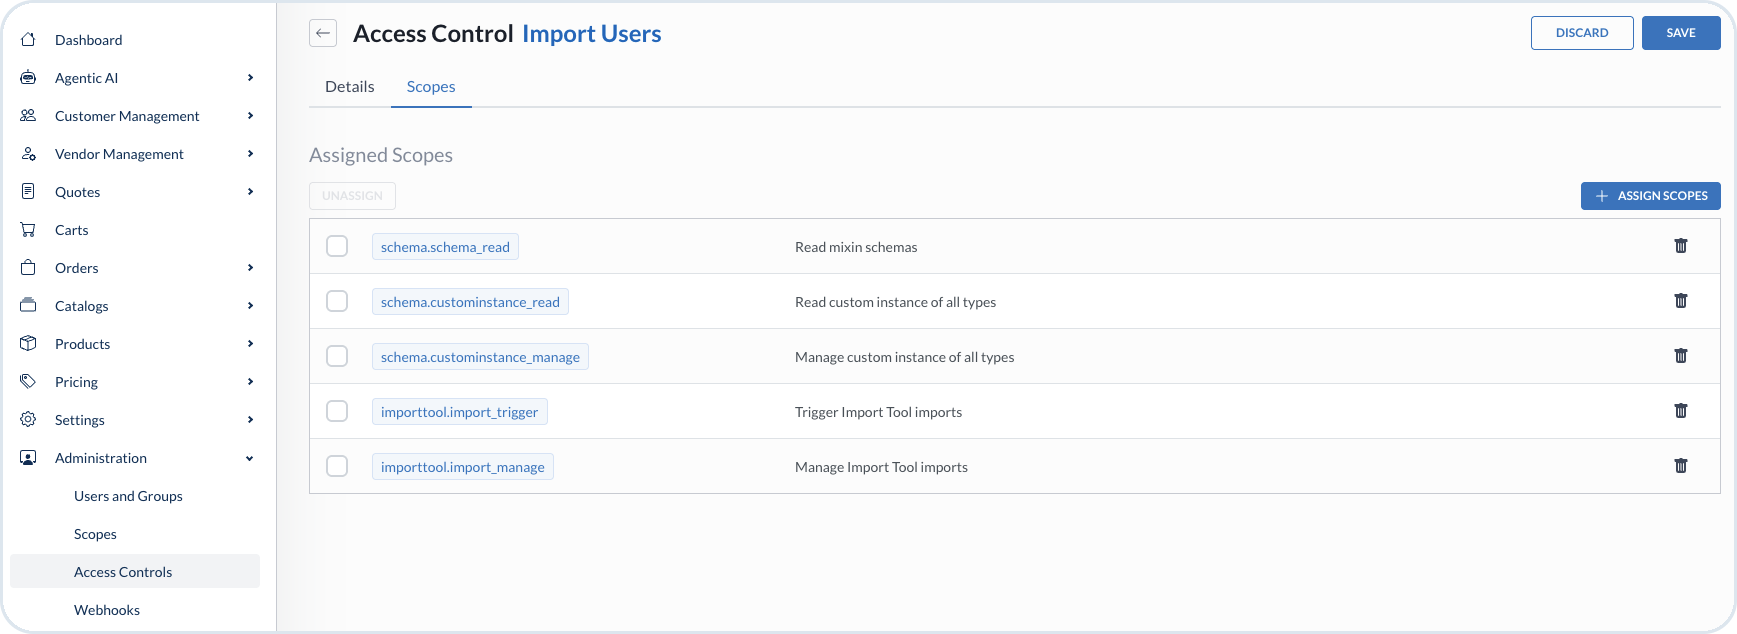Click the Dashboard home icon
Screen dimensions: 1737x634
28,40
